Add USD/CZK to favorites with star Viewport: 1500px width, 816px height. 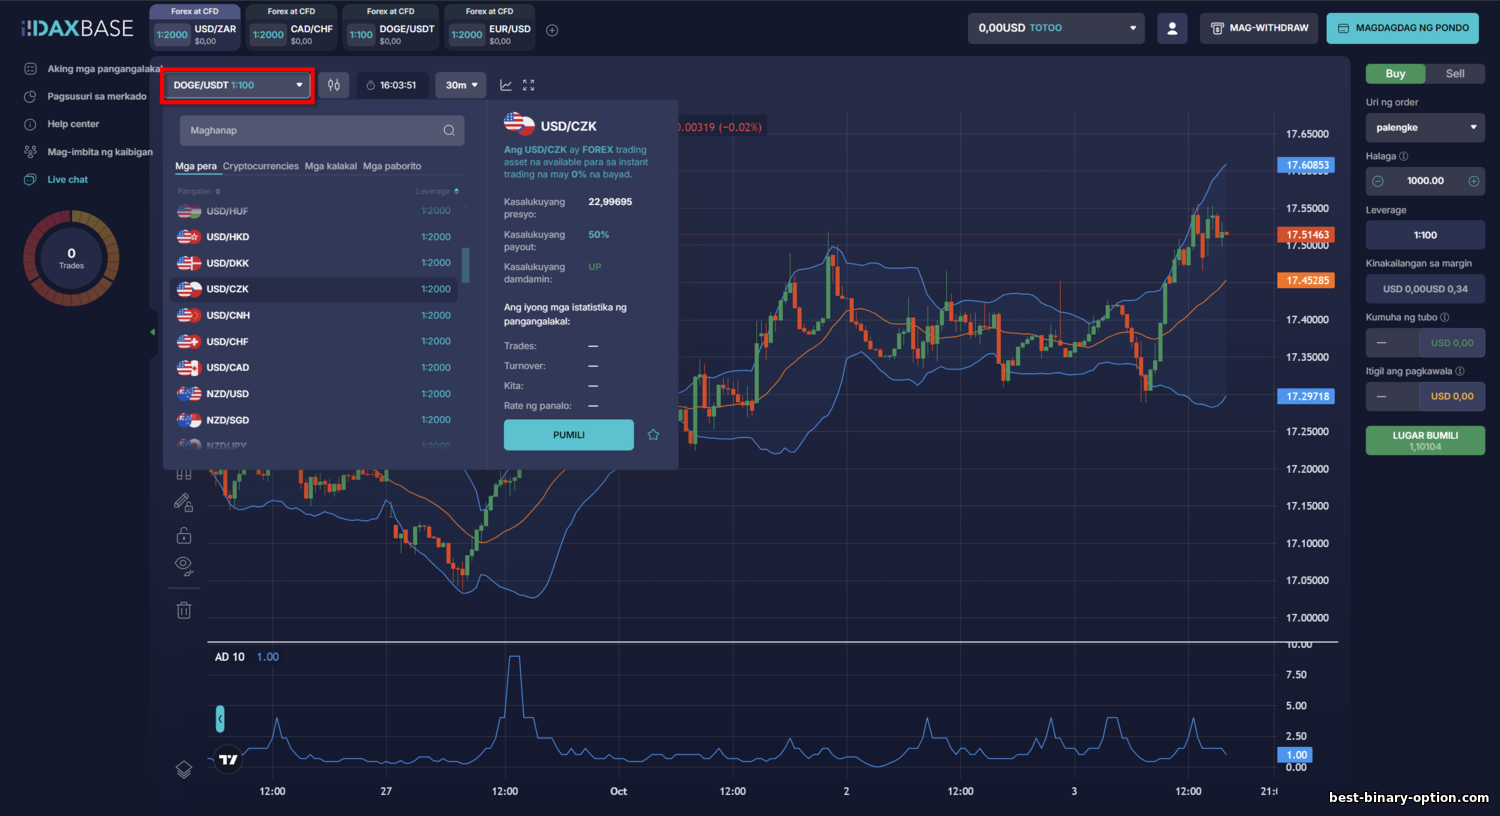coord(653,435)
